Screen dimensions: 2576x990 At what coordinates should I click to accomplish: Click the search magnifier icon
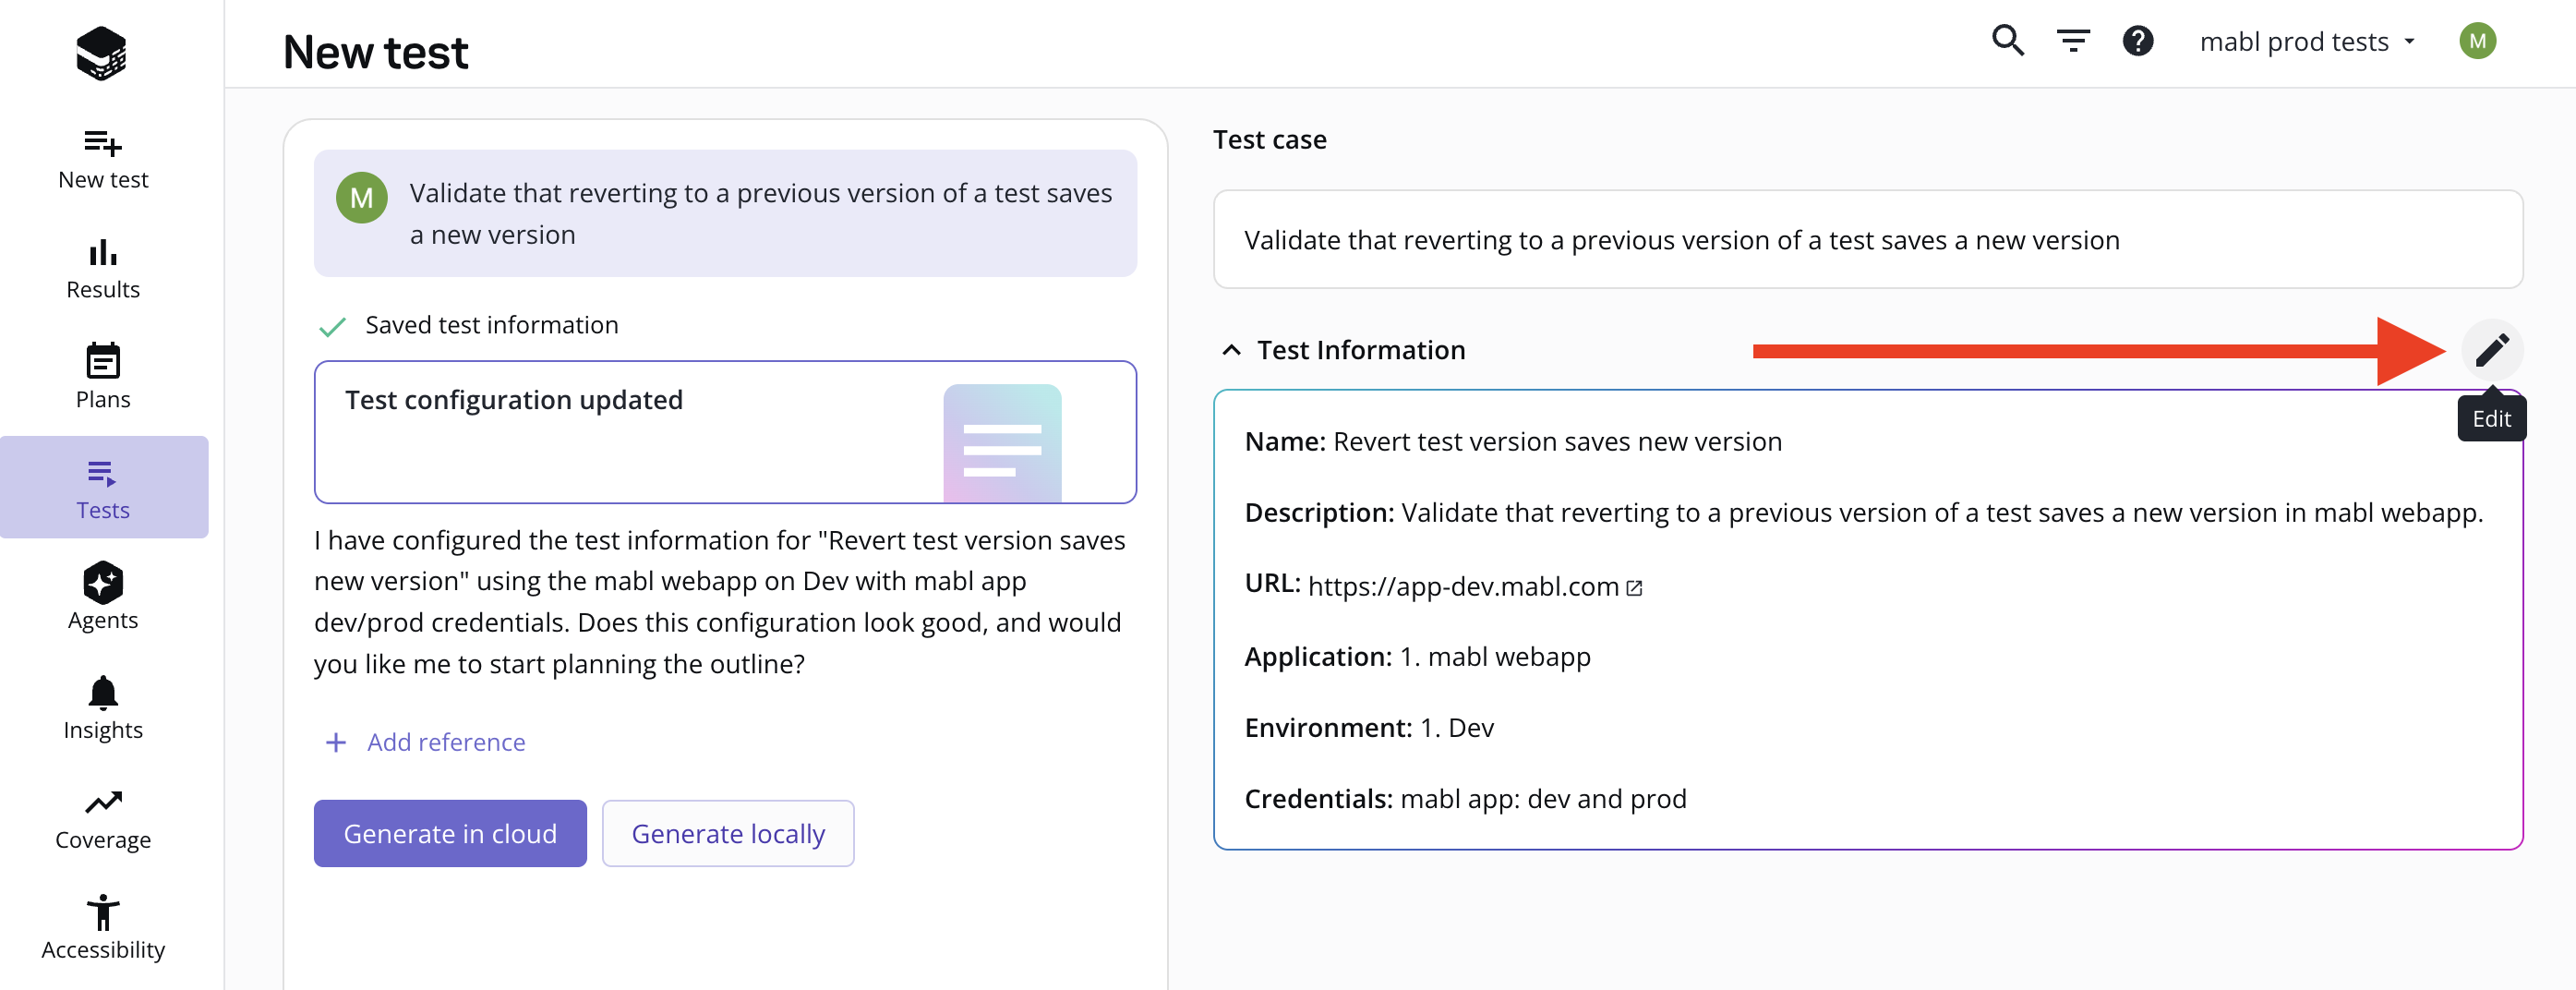(2007, 41)
